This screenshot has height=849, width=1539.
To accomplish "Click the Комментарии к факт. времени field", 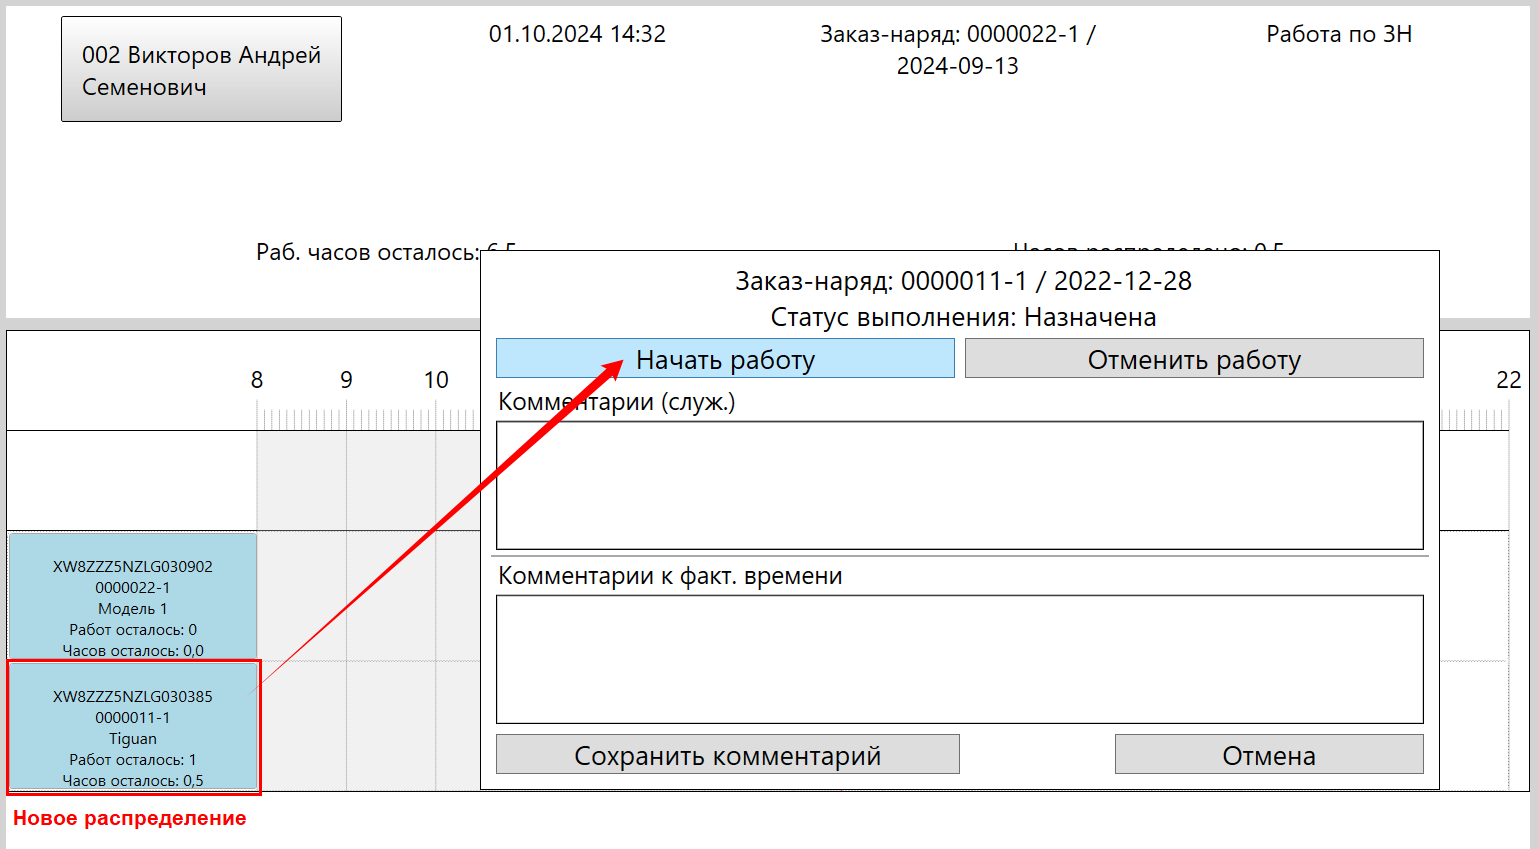I will pos(959,659).
